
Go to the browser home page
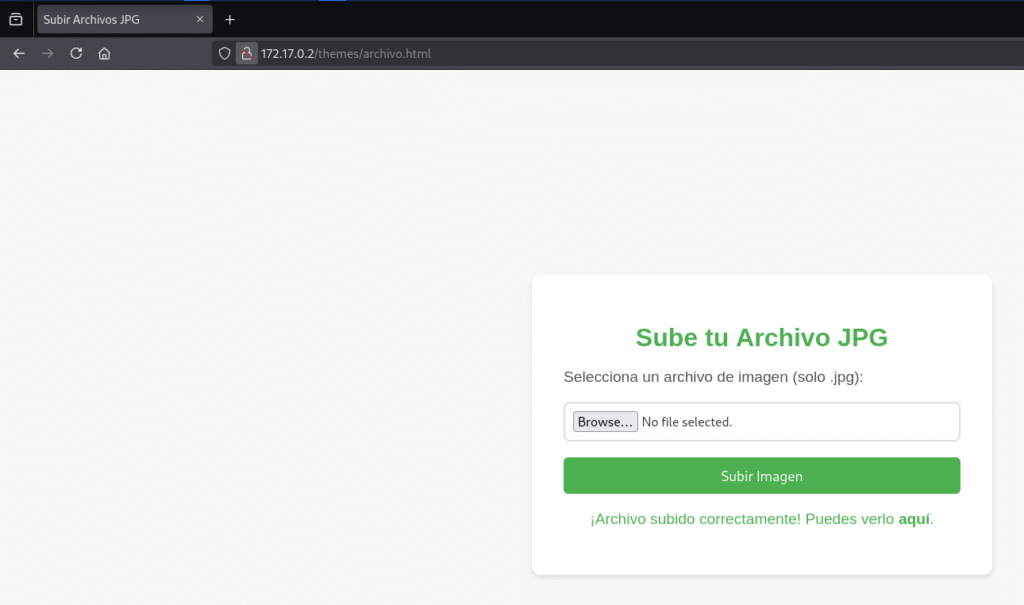(104, 54)
